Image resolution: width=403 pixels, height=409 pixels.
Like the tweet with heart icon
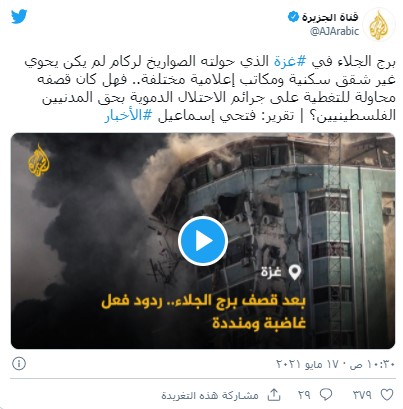387,395
